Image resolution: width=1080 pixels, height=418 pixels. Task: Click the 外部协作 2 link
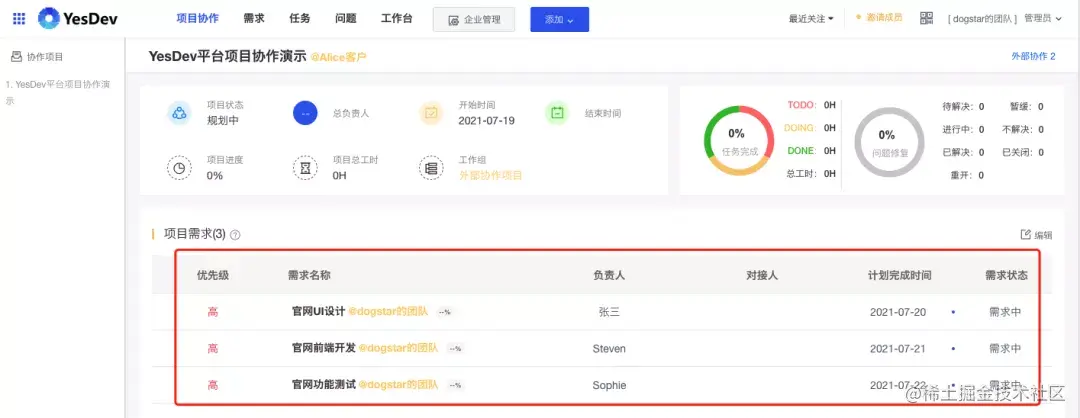(1033, 56)
